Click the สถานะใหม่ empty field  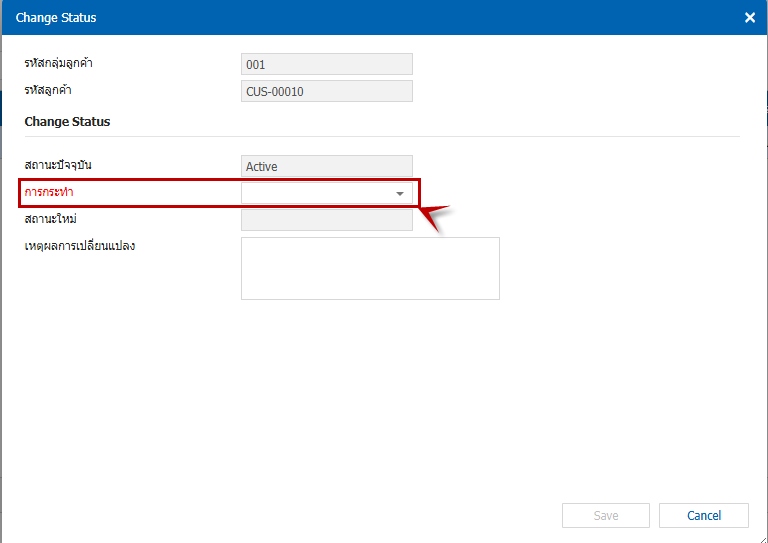[326, 220]
